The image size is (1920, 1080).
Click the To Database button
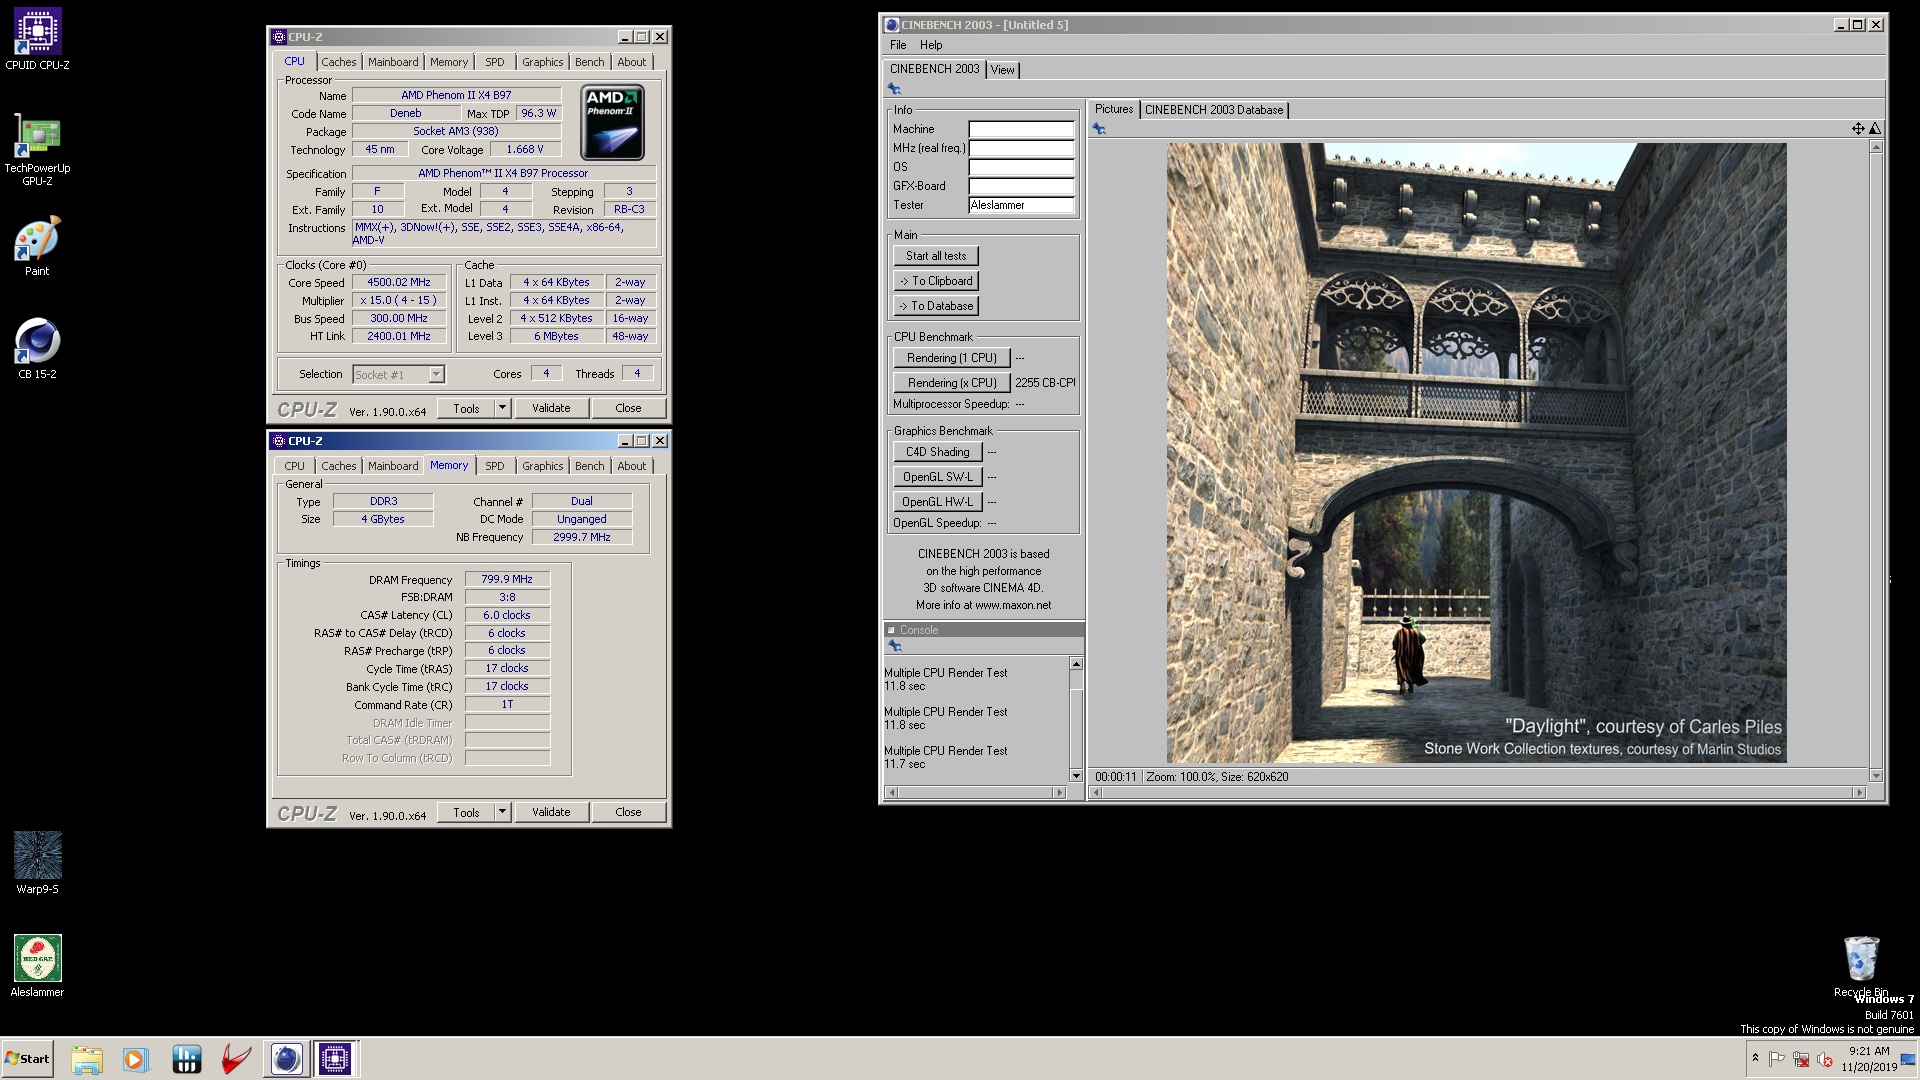(x=936, y=306)
